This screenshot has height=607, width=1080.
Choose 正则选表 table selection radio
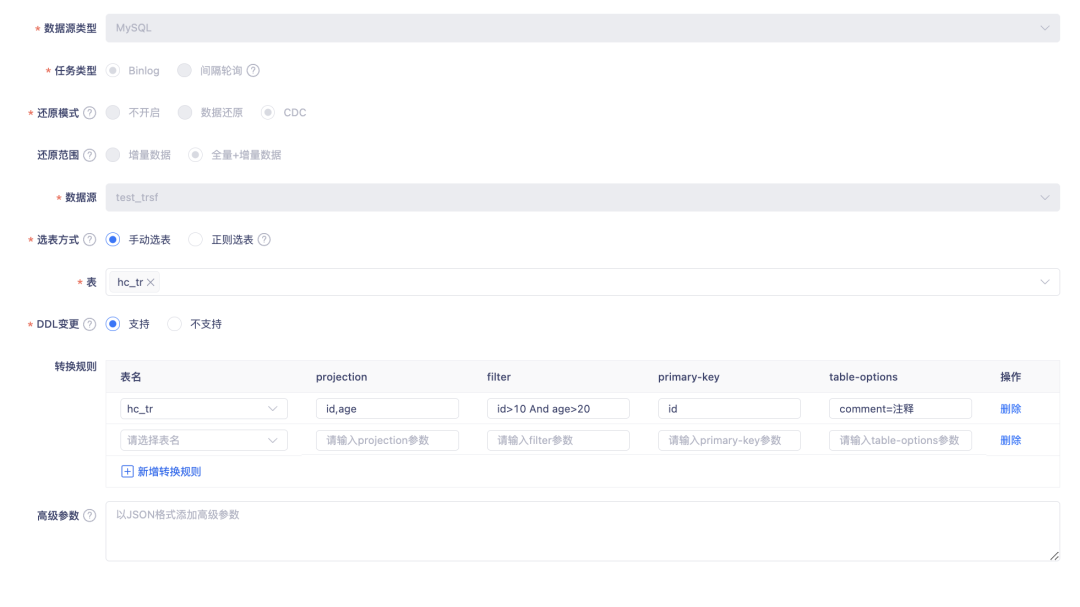(196, 240)
